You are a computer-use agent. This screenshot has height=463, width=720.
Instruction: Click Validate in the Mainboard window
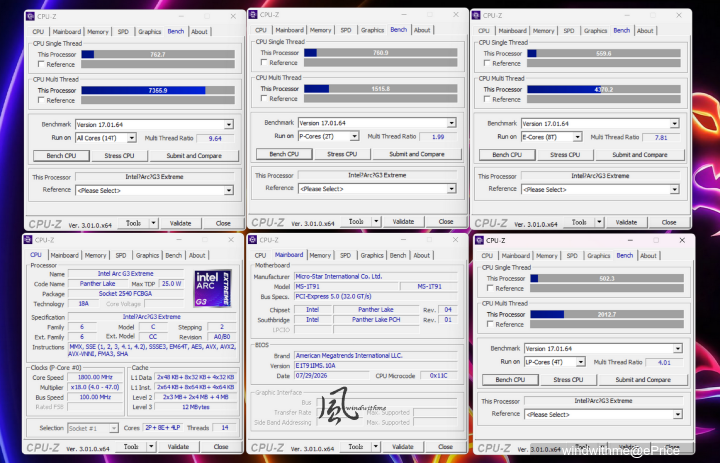point(403,446)
